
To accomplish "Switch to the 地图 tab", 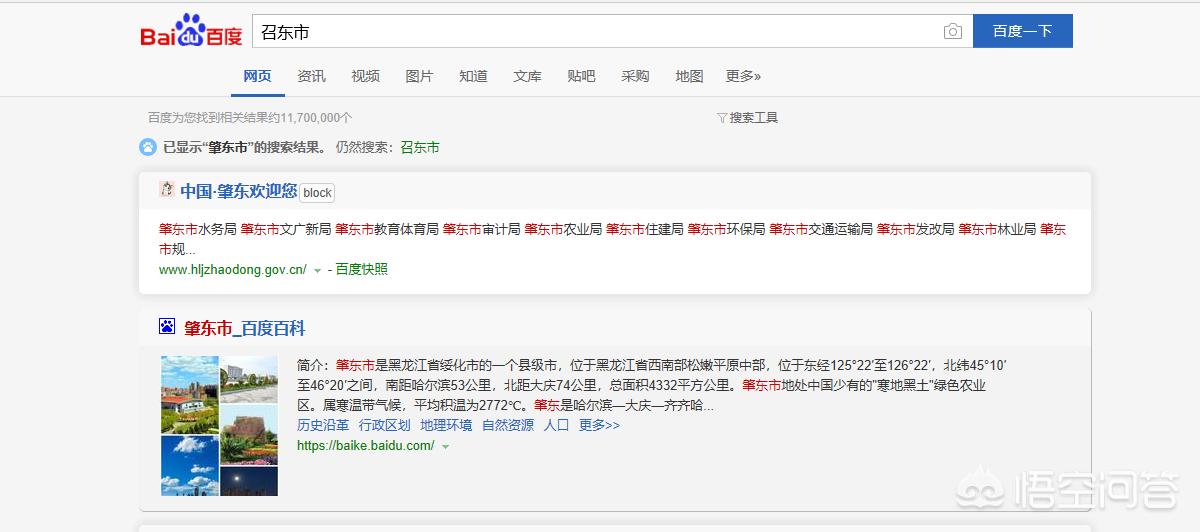I will point(689,76).
